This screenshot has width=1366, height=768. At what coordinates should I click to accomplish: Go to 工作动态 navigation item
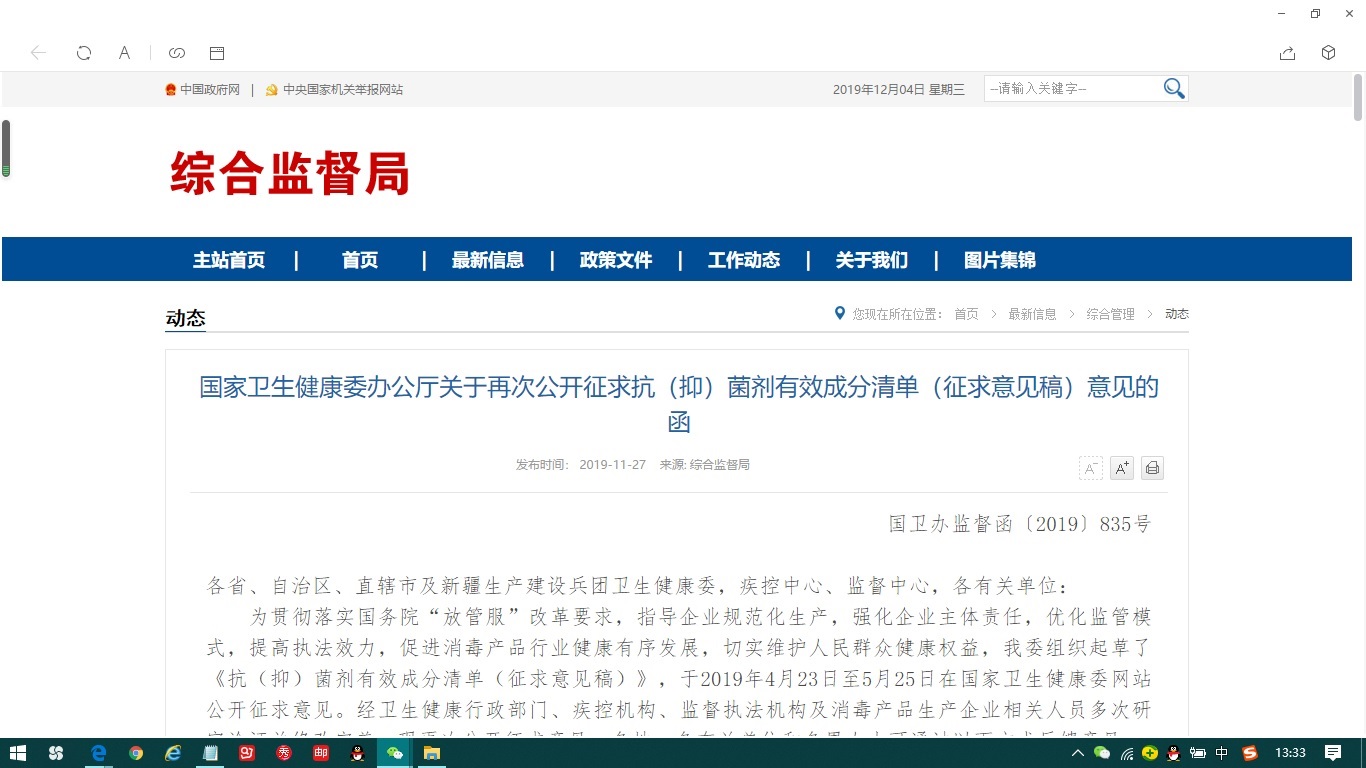point(743,260)
